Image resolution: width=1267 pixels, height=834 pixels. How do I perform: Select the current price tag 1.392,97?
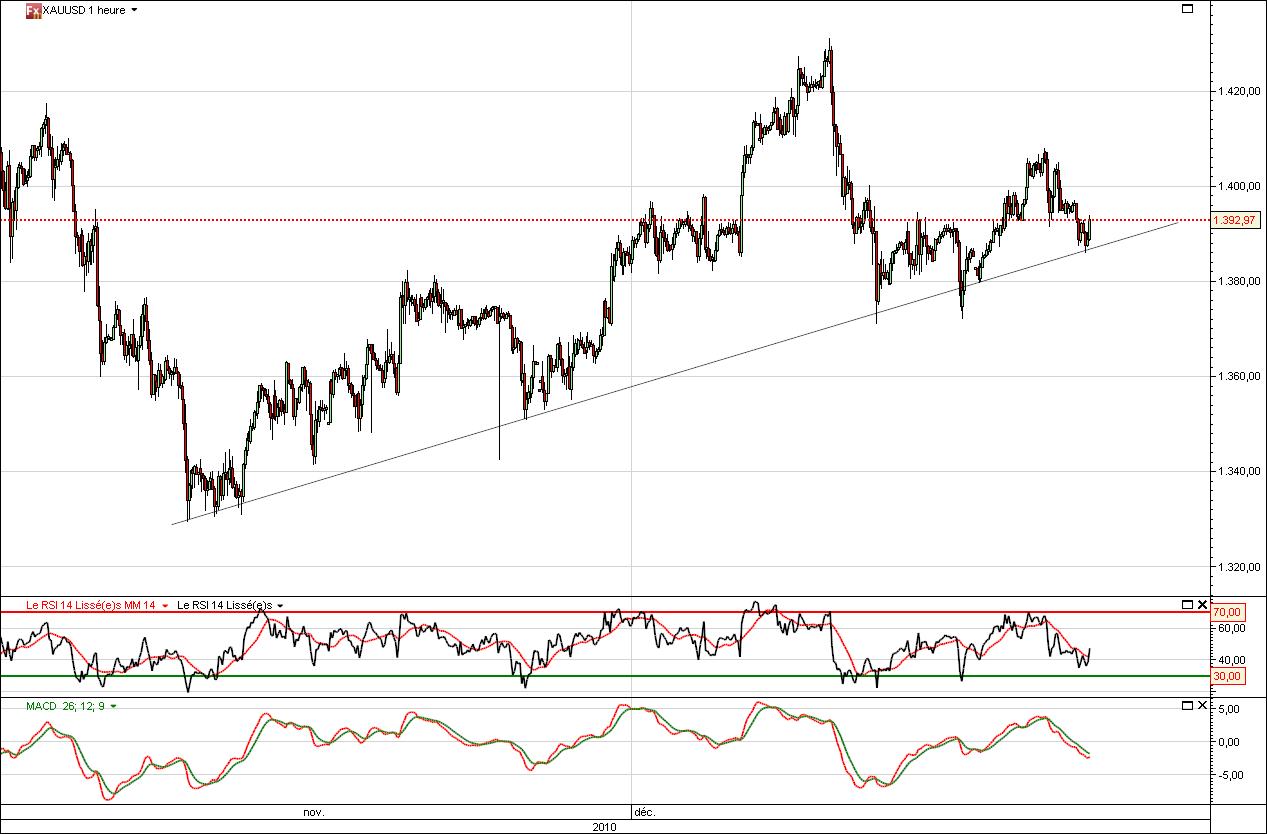point(1234,220)
